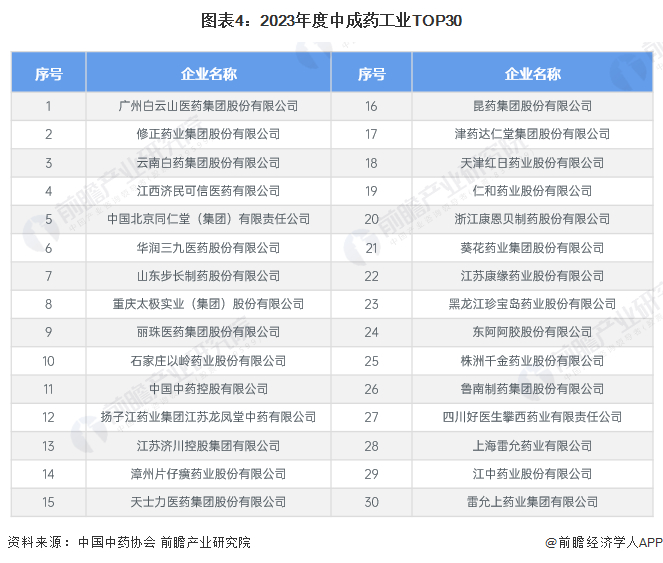Select 东阿阿胶股份有限公司 cell
663x563 pixels.
(532, 332)
